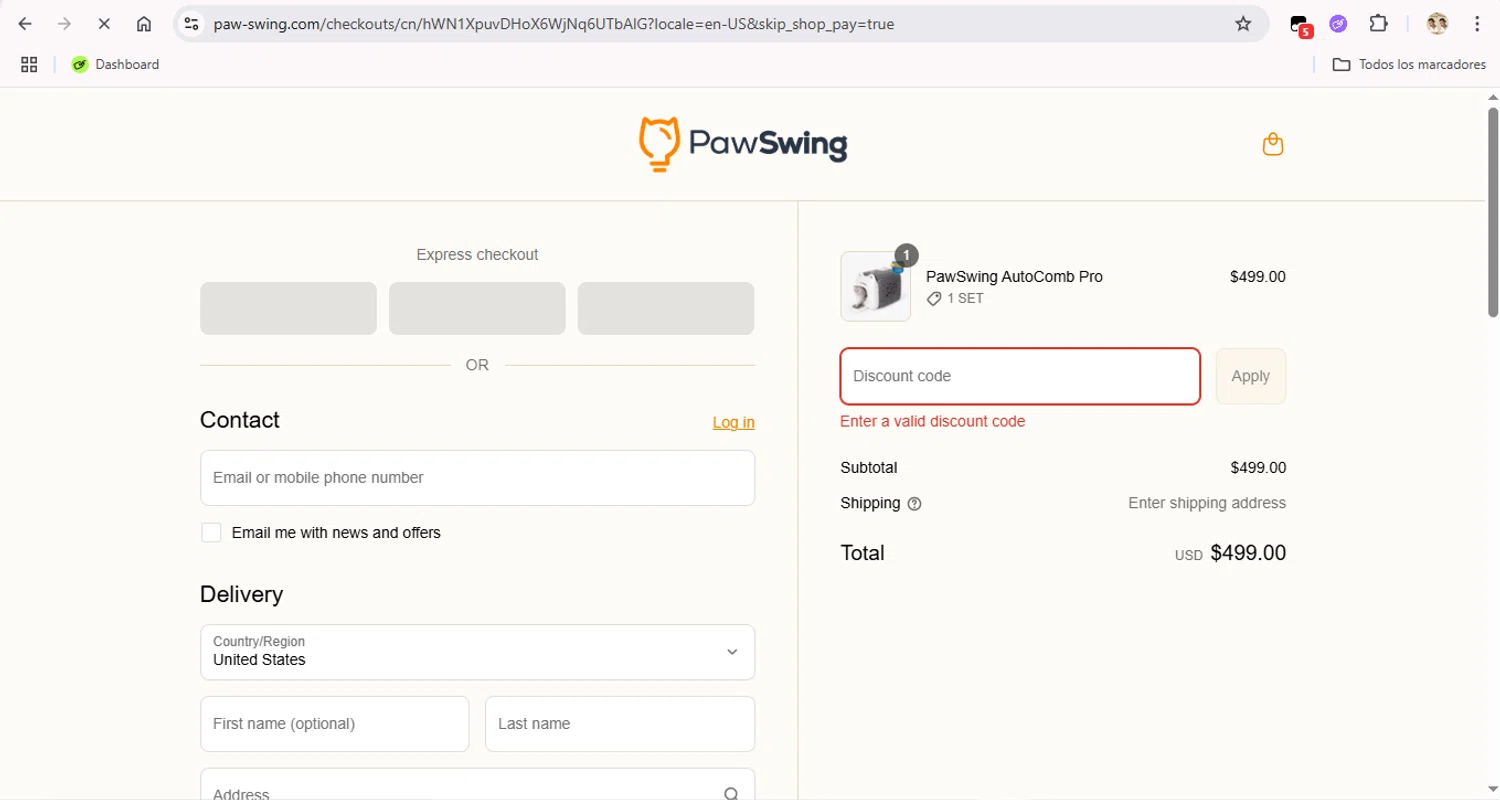Focus Email or mobile phone number field

(478, 478)
